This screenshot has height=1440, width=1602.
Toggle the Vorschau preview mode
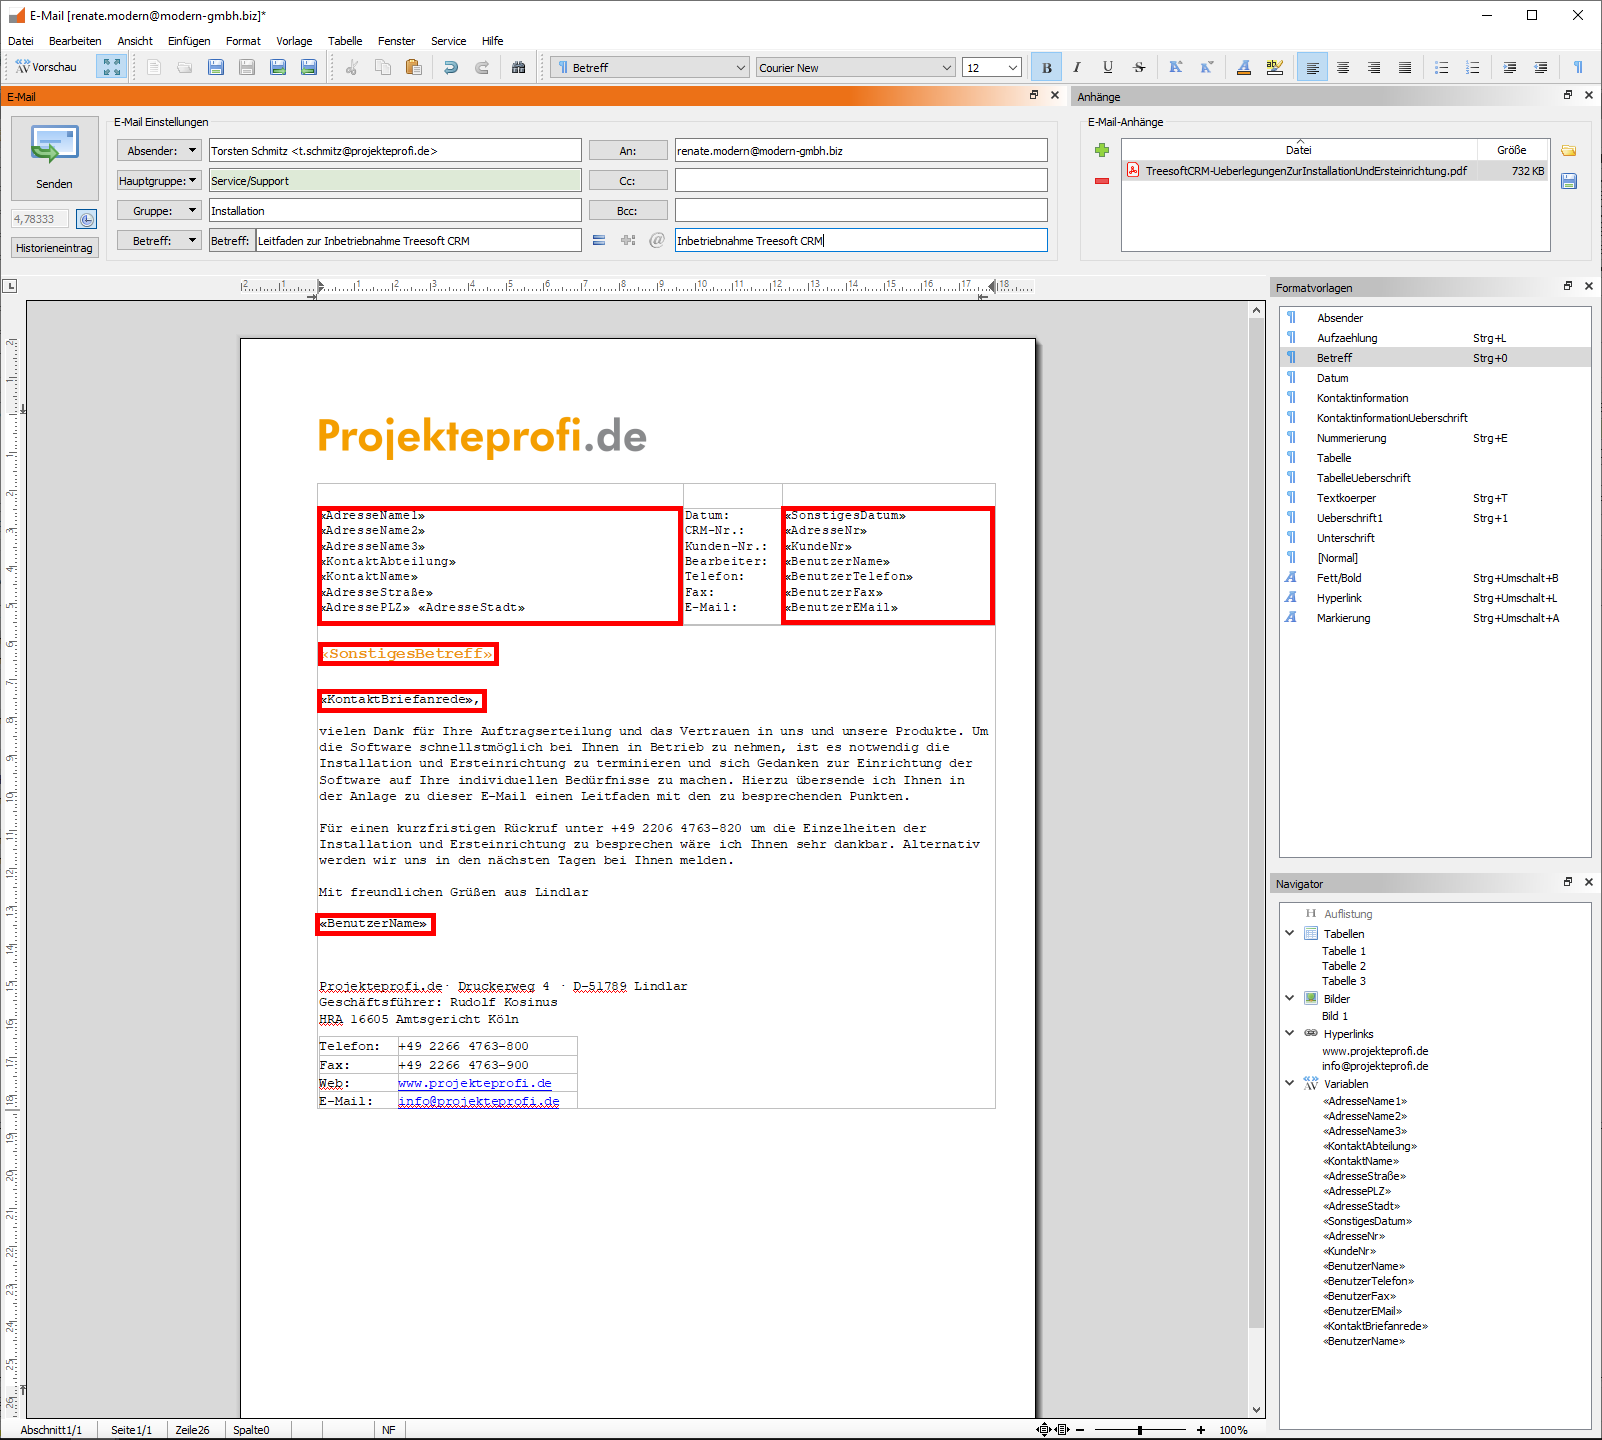click(46, 68)
